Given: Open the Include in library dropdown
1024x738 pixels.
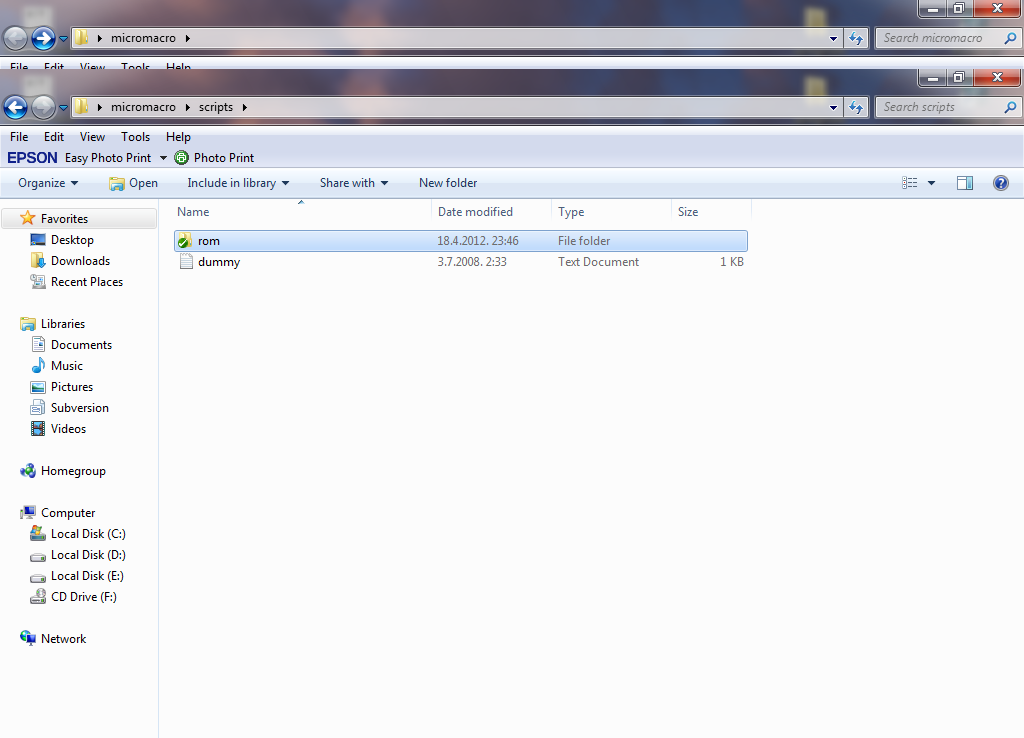Looking at the screenshot, I should tap(238, 183).
